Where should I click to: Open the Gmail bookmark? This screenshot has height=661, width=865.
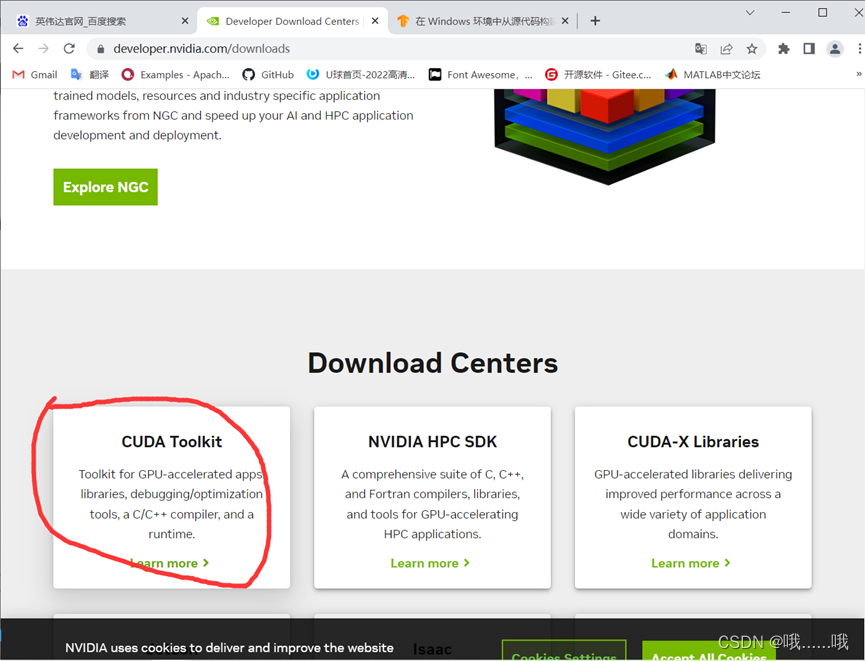tap(35, 74)
